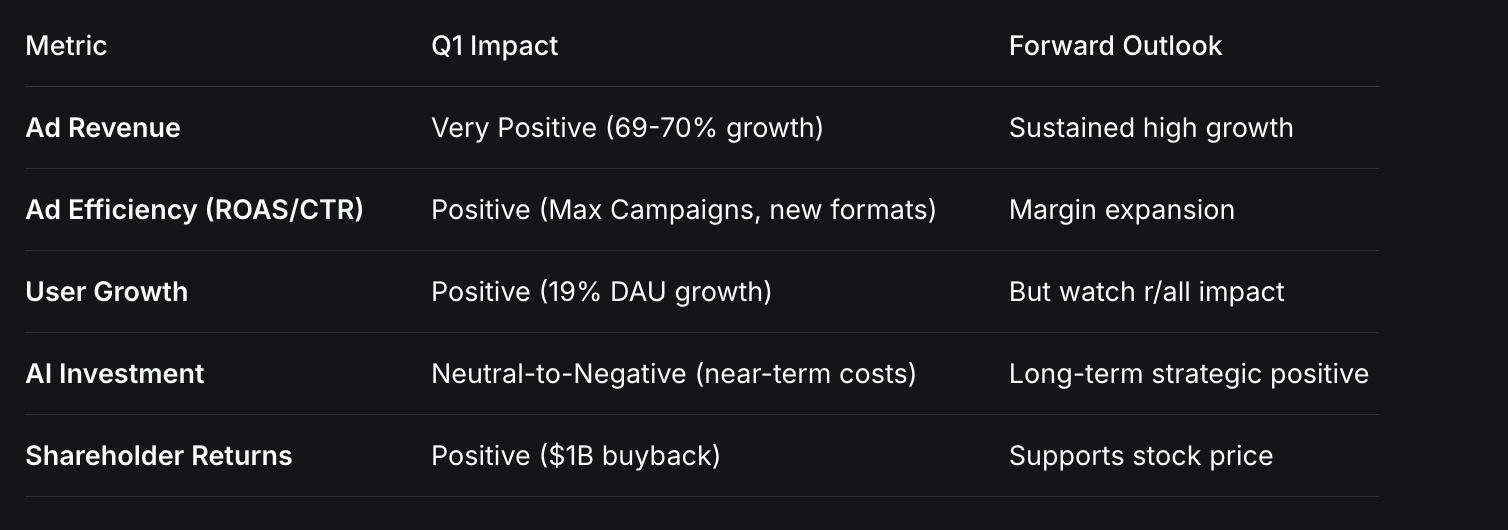Click the Q1 Impact column header

(494, 46)
